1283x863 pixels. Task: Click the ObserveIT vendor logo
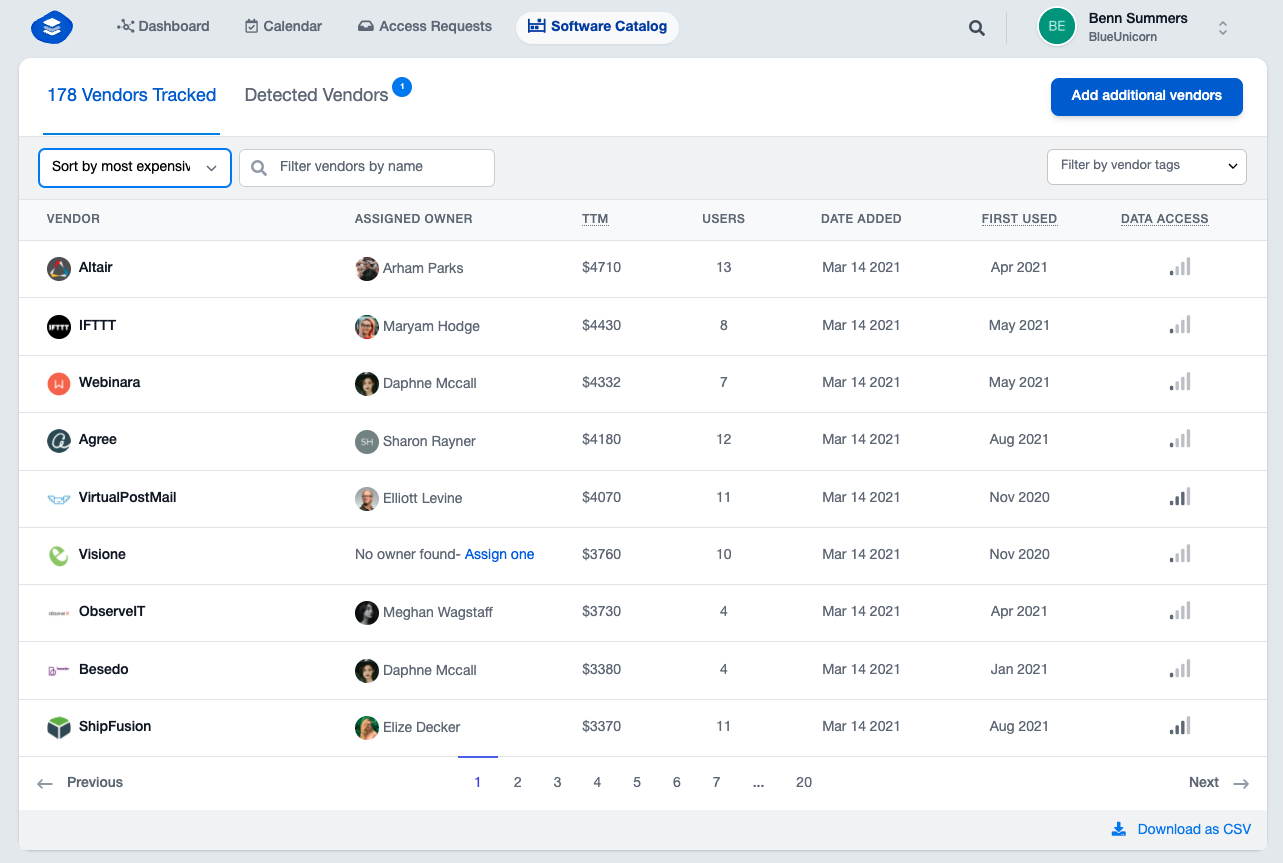click(59, 612)
